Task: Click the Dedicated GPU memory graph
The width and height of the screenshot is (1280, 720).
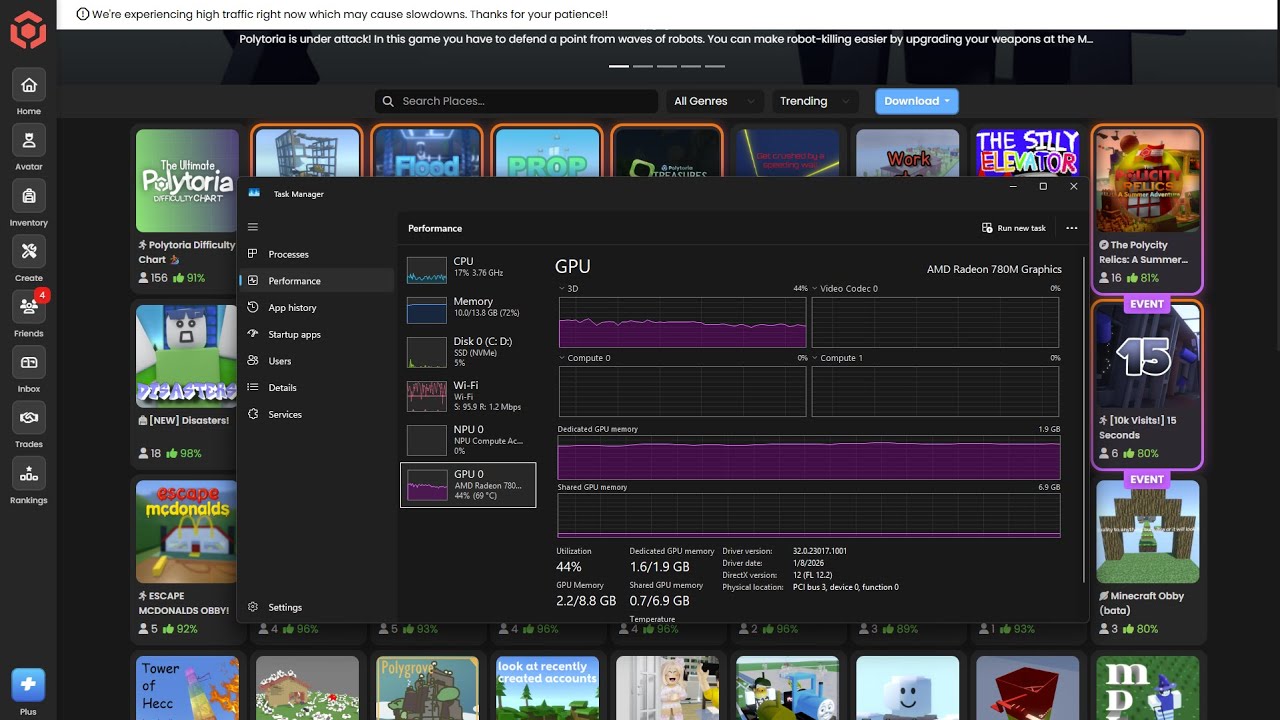Action: tap(808, 457)
